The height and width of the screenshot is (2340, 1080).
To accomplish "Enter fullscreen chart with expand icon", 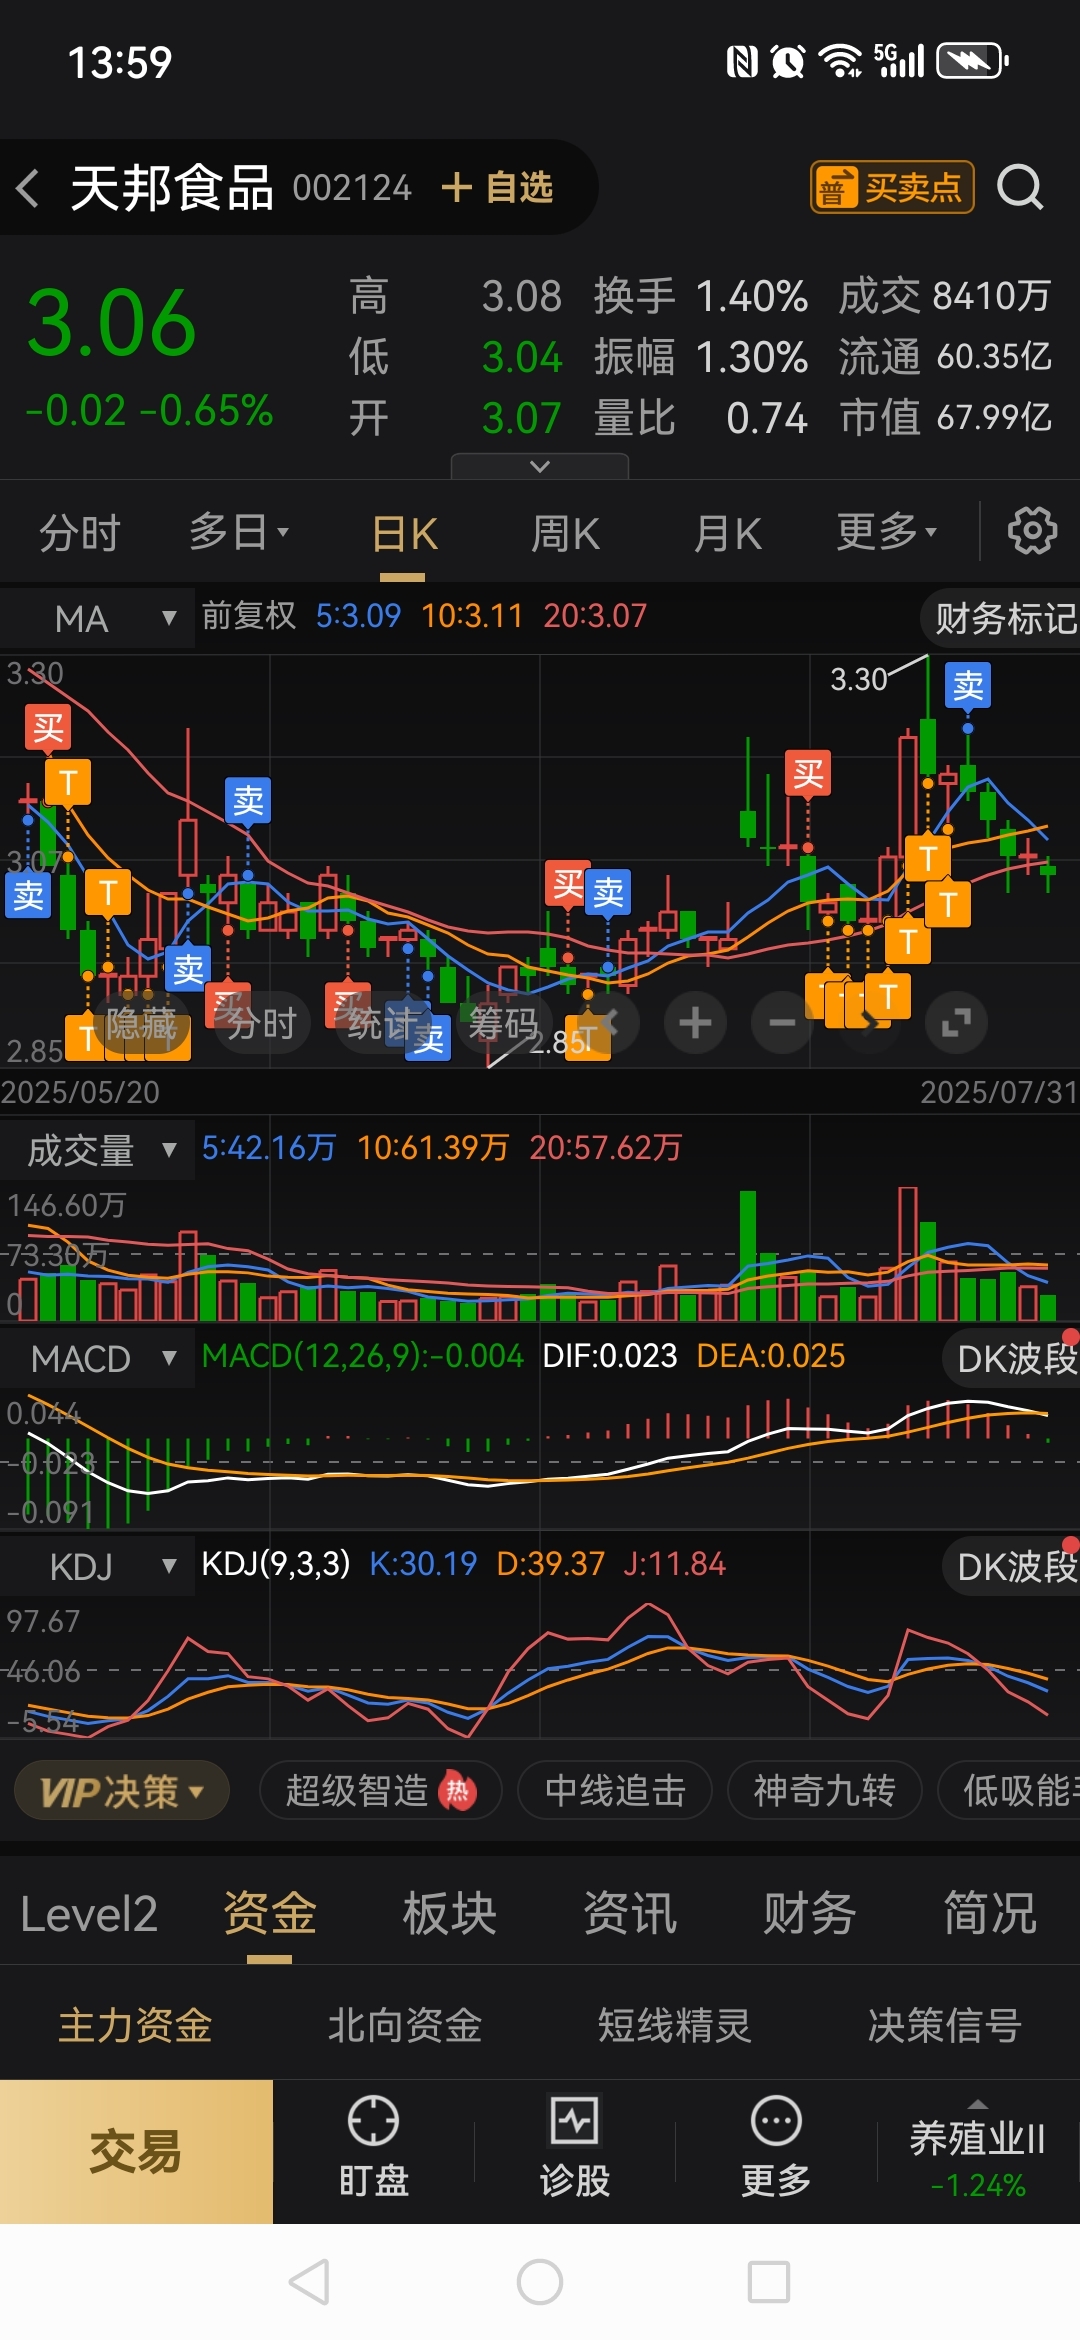I will [x=956, y=1022].
